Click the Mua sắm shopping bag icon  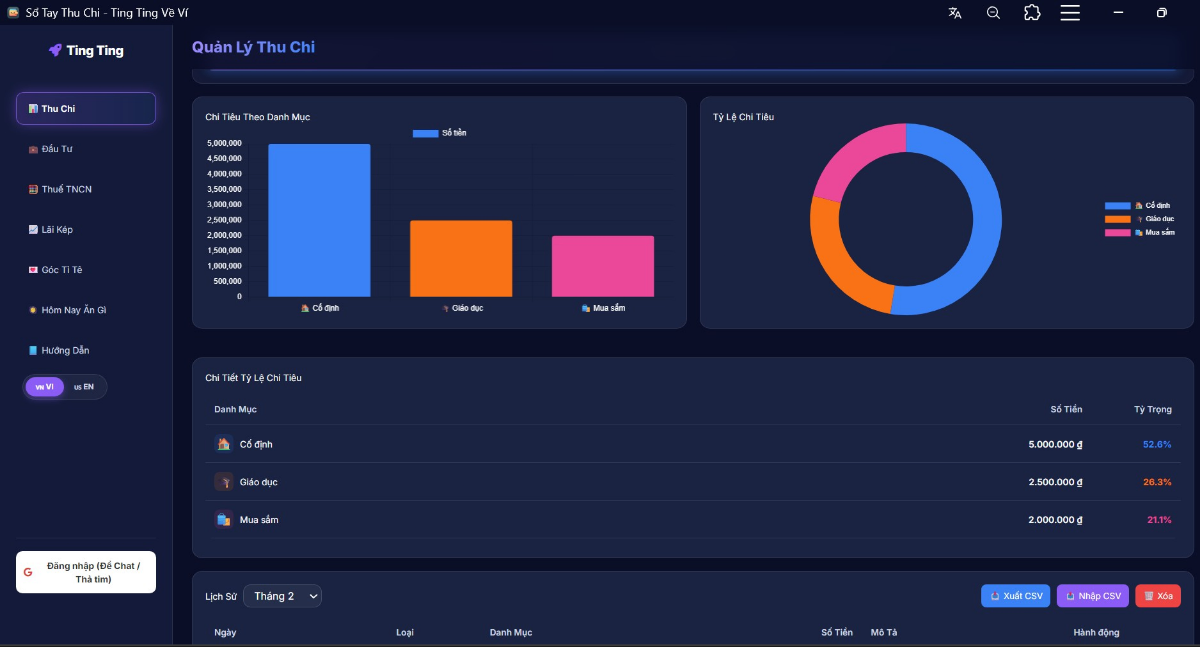[224, 520]
